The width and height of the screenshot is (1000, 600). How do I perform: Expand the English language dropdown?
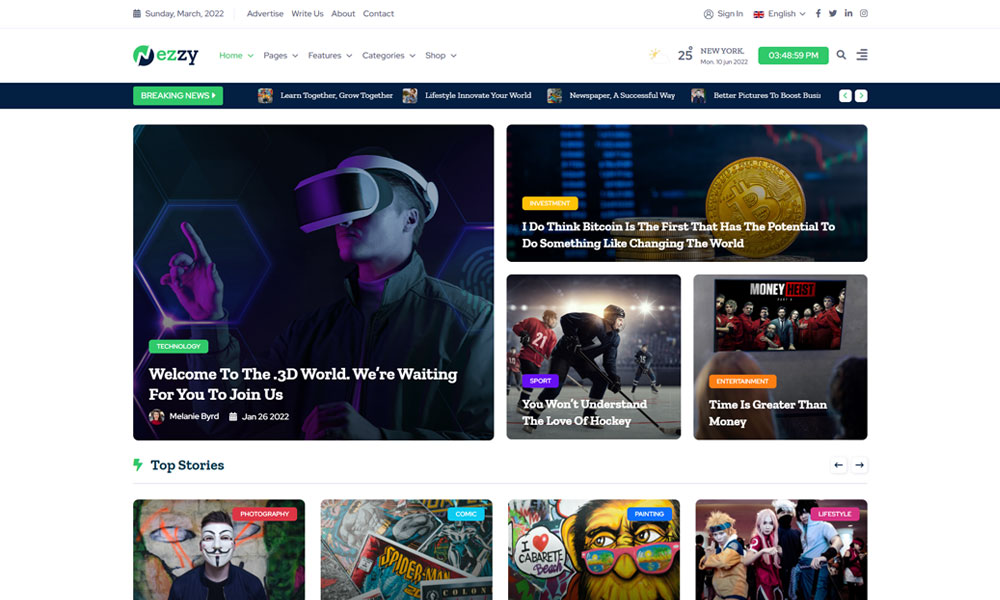[780, 14]
